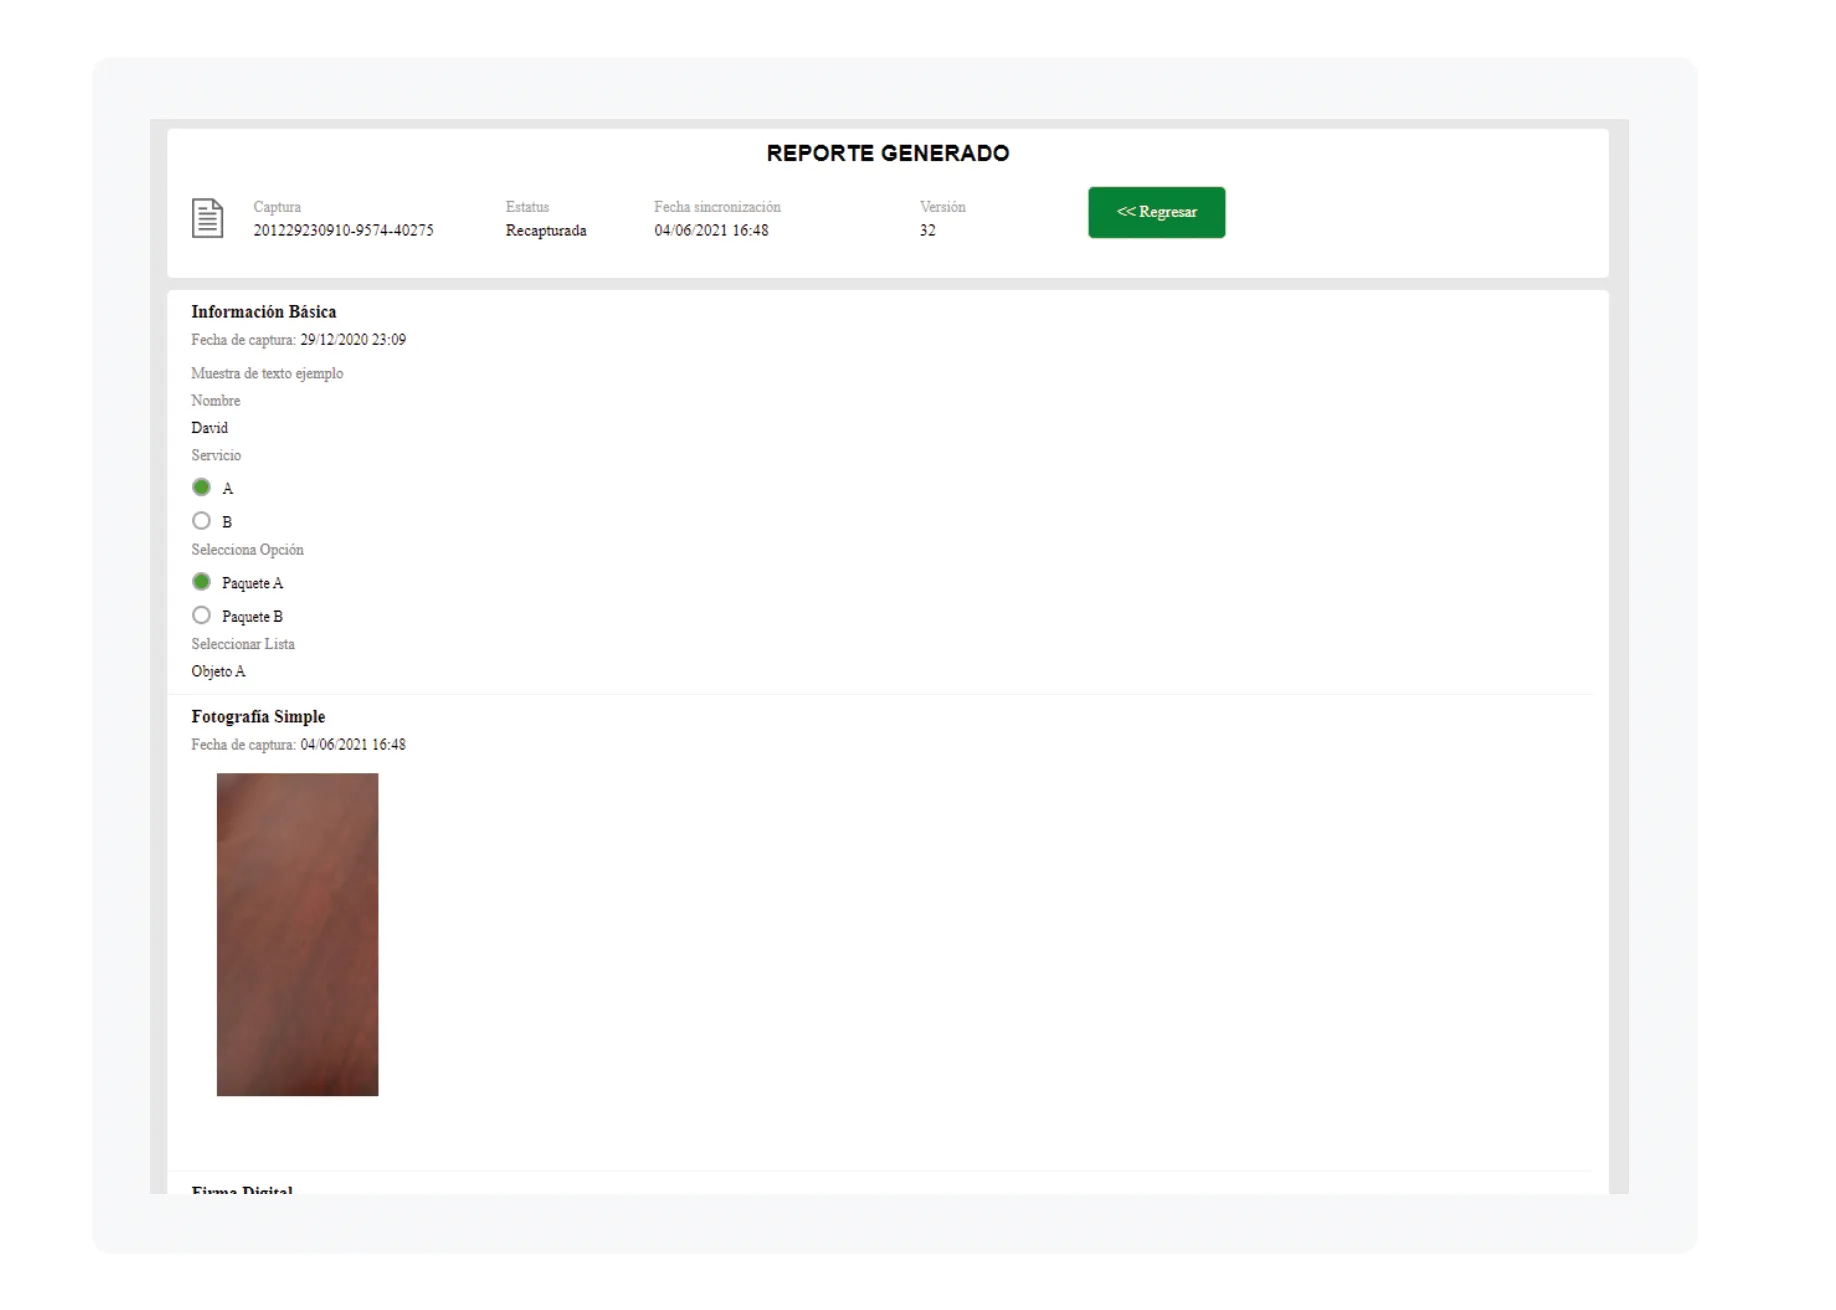Viewport: 1836px width, 1310px height.
Task: Click the capture ID 201229230910-9574-40275
Action: [343, 230]
